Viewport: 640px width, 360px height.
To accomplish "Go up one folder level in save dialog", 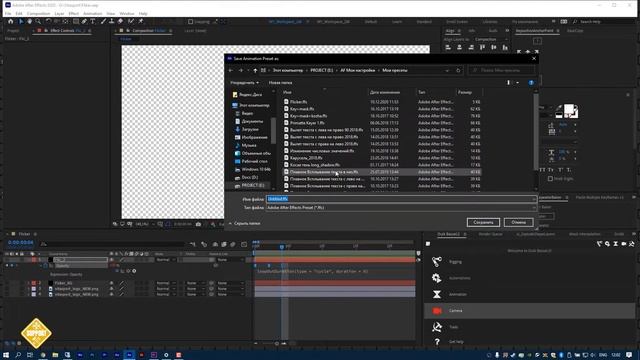I will [255, 71].
